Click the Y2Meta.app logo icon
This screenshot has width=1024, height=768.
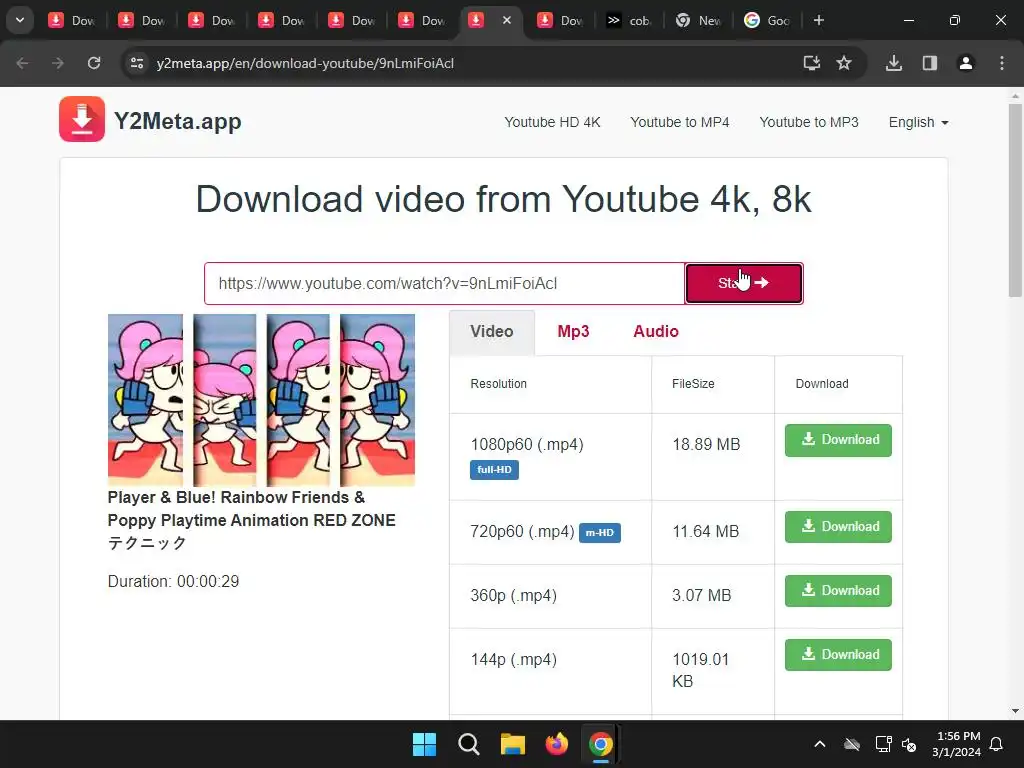(x=82, y=119)
